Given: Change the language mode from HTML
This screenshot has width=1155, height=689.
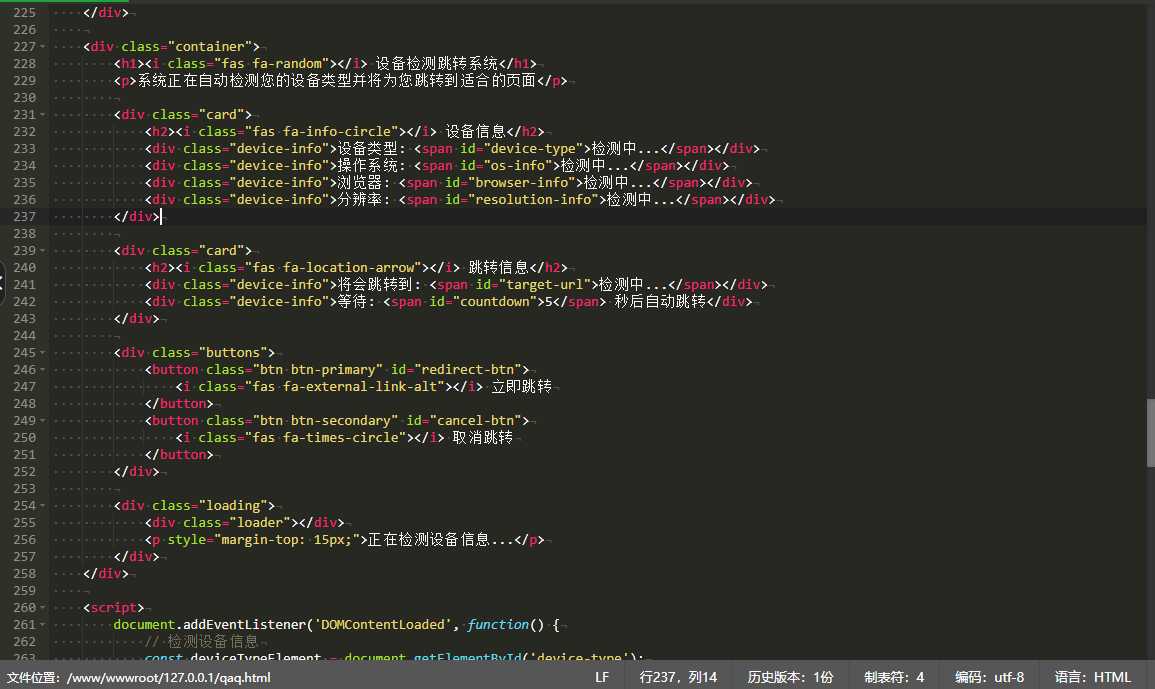Looking at the screenshot, I should tap(1092, 677).
